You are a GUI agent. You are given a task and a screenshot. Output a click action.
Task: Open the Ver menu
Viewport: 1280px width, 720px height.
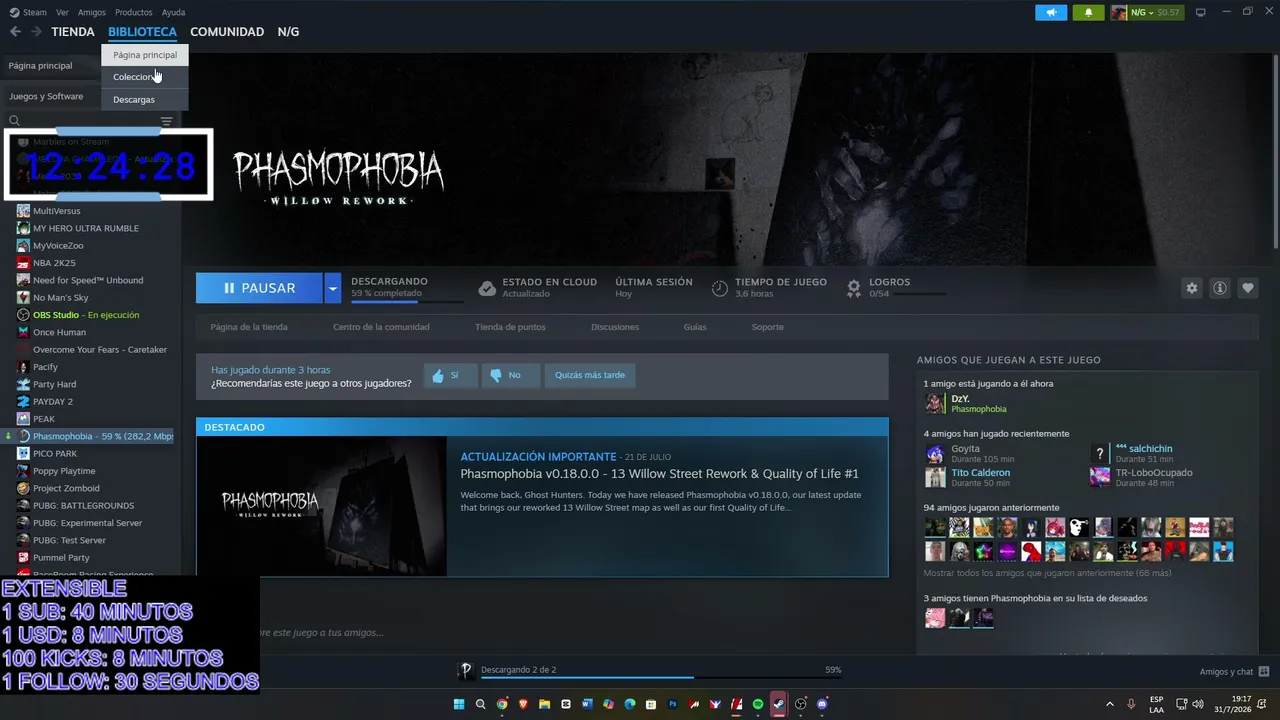[62, 12]
